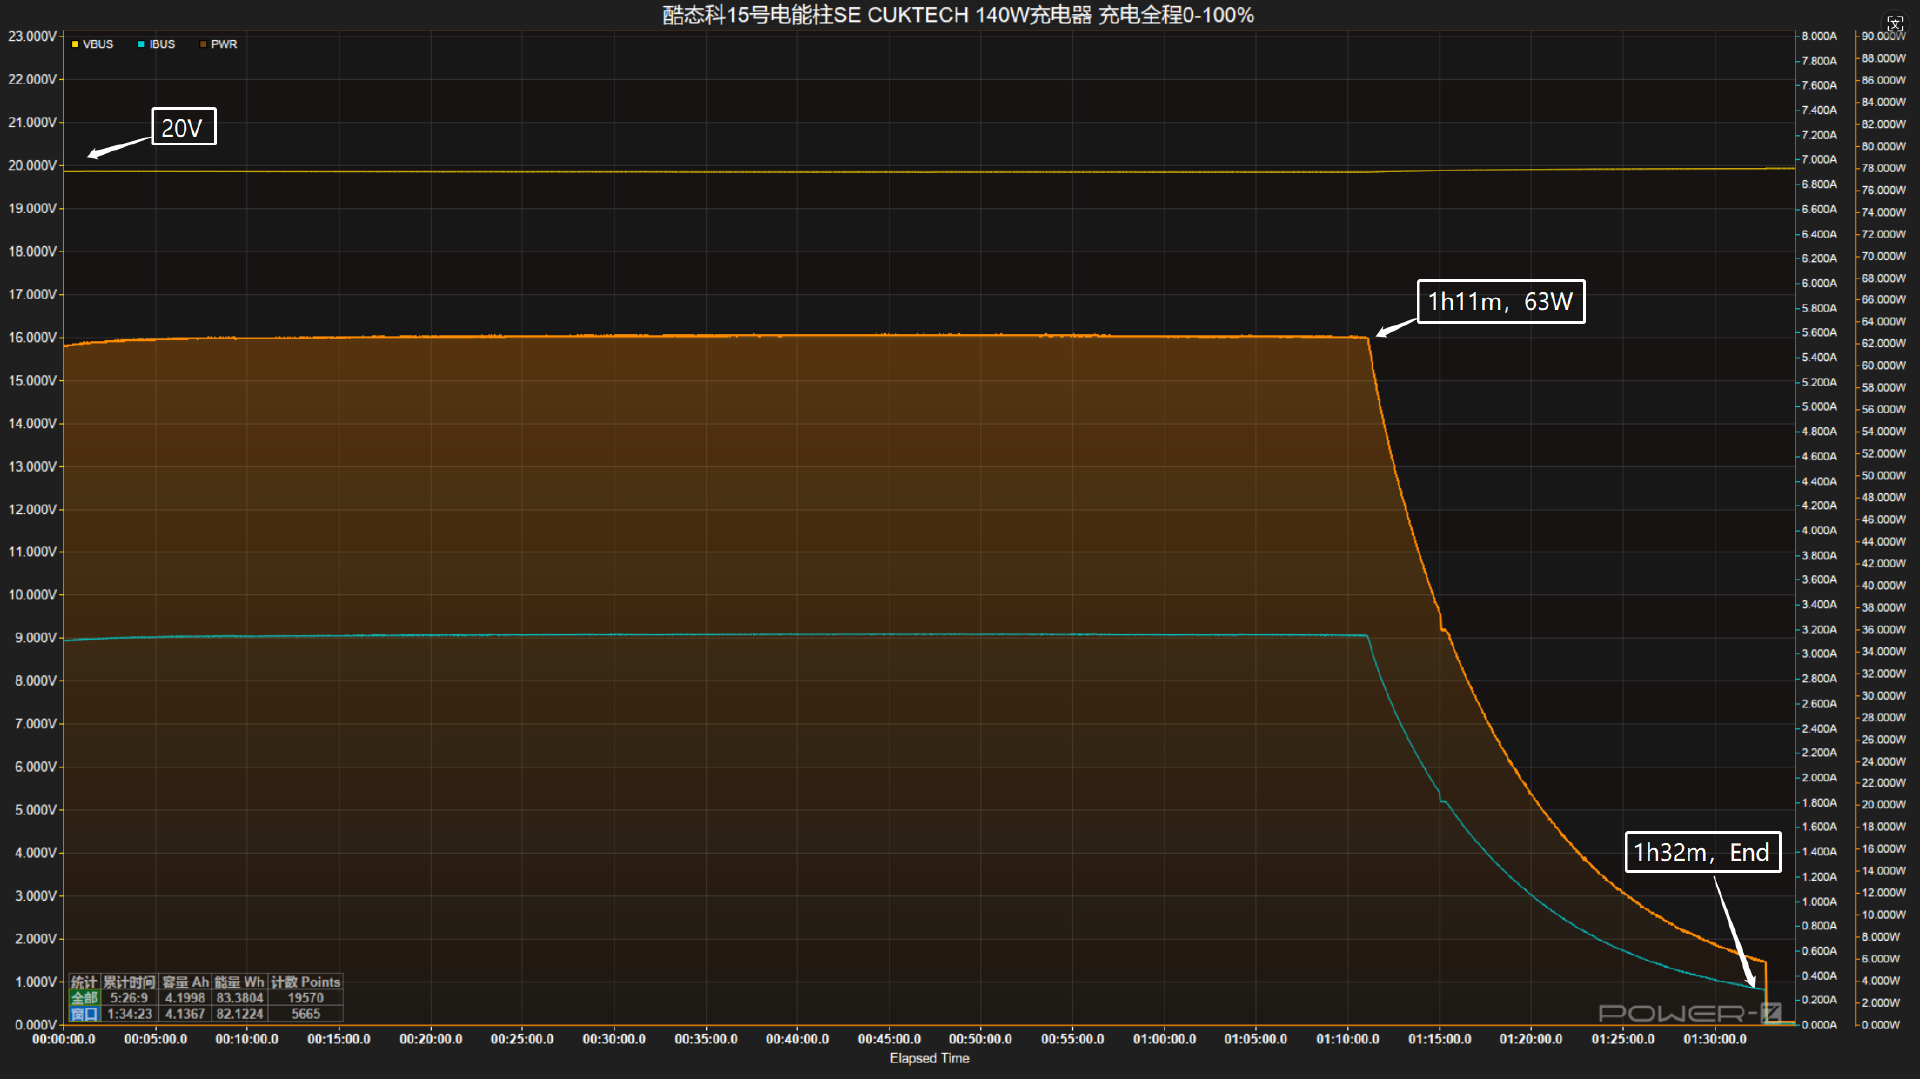
Task: Click the 9.000V voltage axis label
Action: [x=36, y=638]
